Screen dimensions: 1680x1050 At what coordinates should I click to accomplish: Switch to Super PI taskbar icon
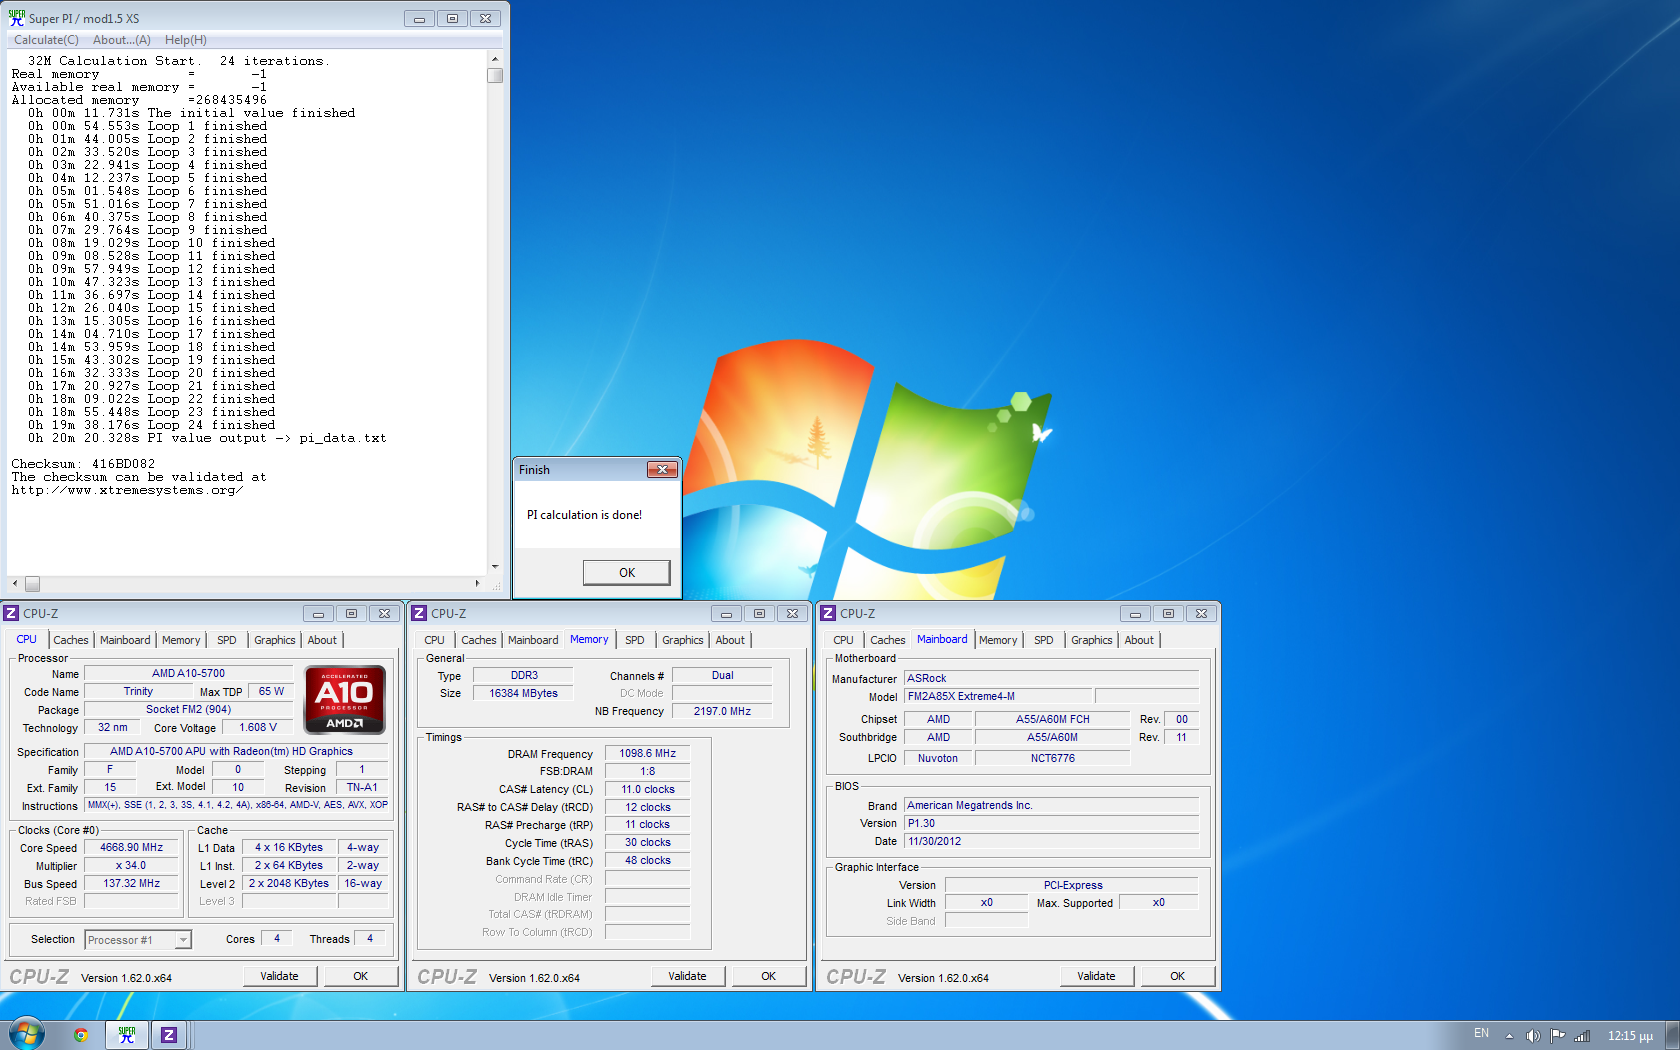(127, 1035)
